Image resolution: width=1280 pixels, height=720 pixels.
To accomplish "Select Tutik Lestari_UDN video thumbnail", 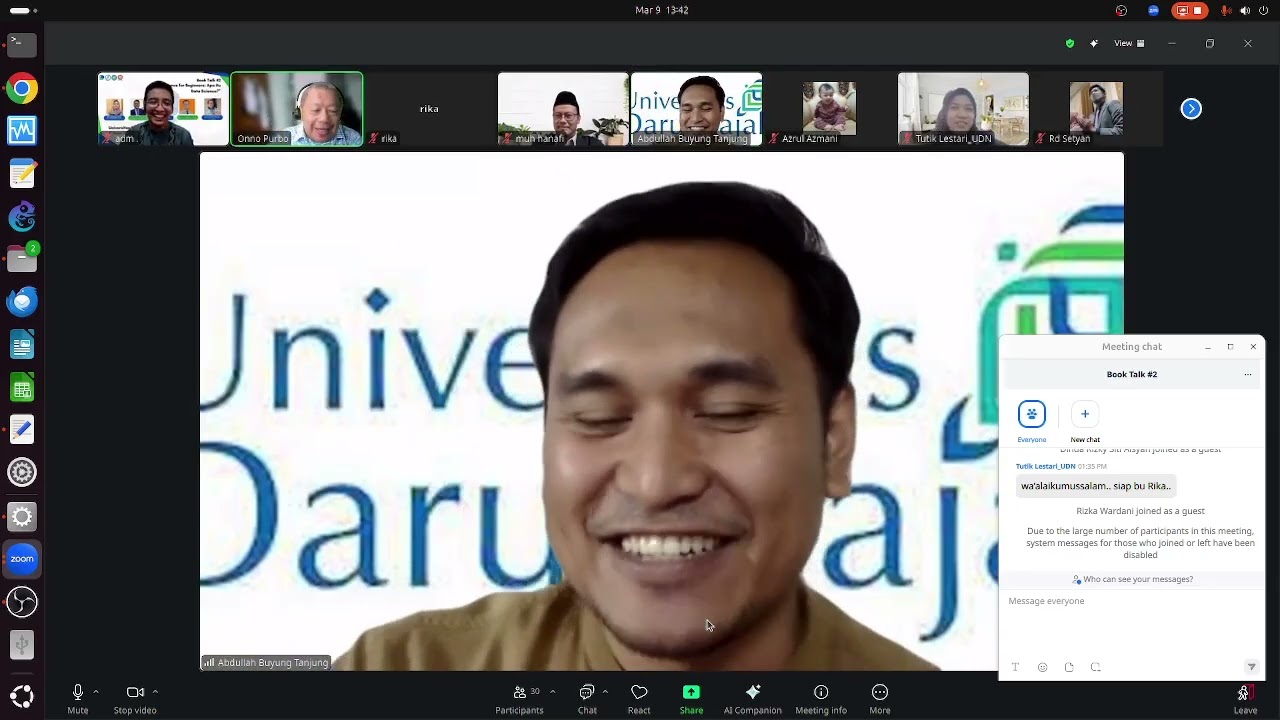I will [963, 109].
